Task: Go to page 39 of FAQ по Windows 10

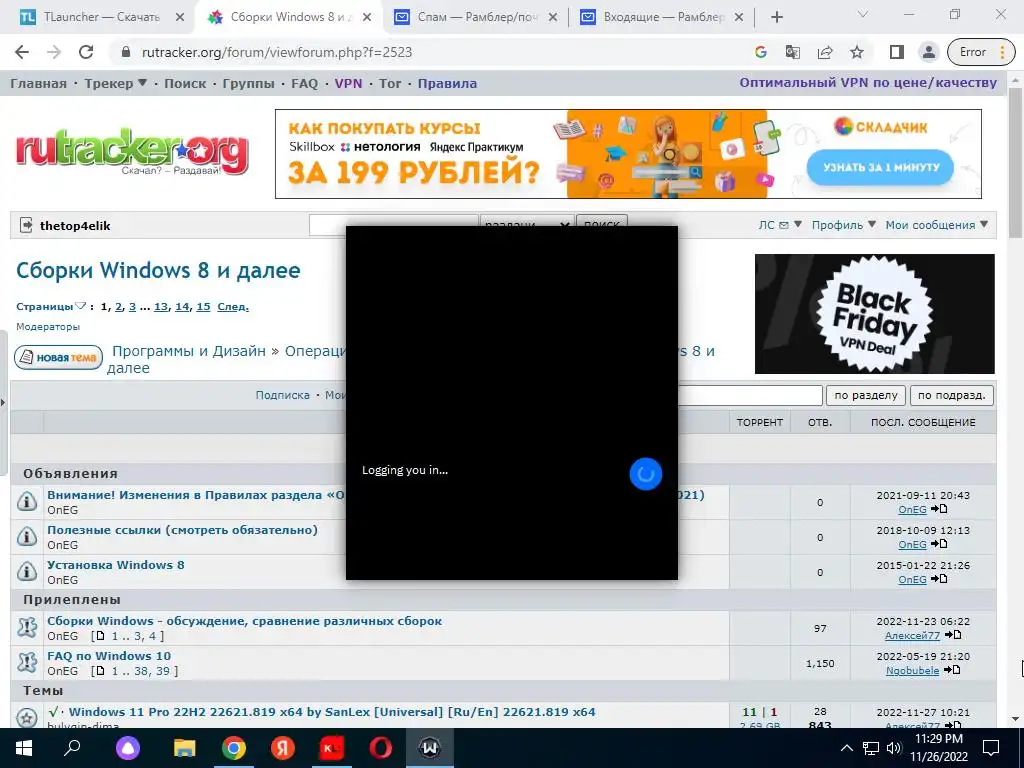Action: pos(163,671)
